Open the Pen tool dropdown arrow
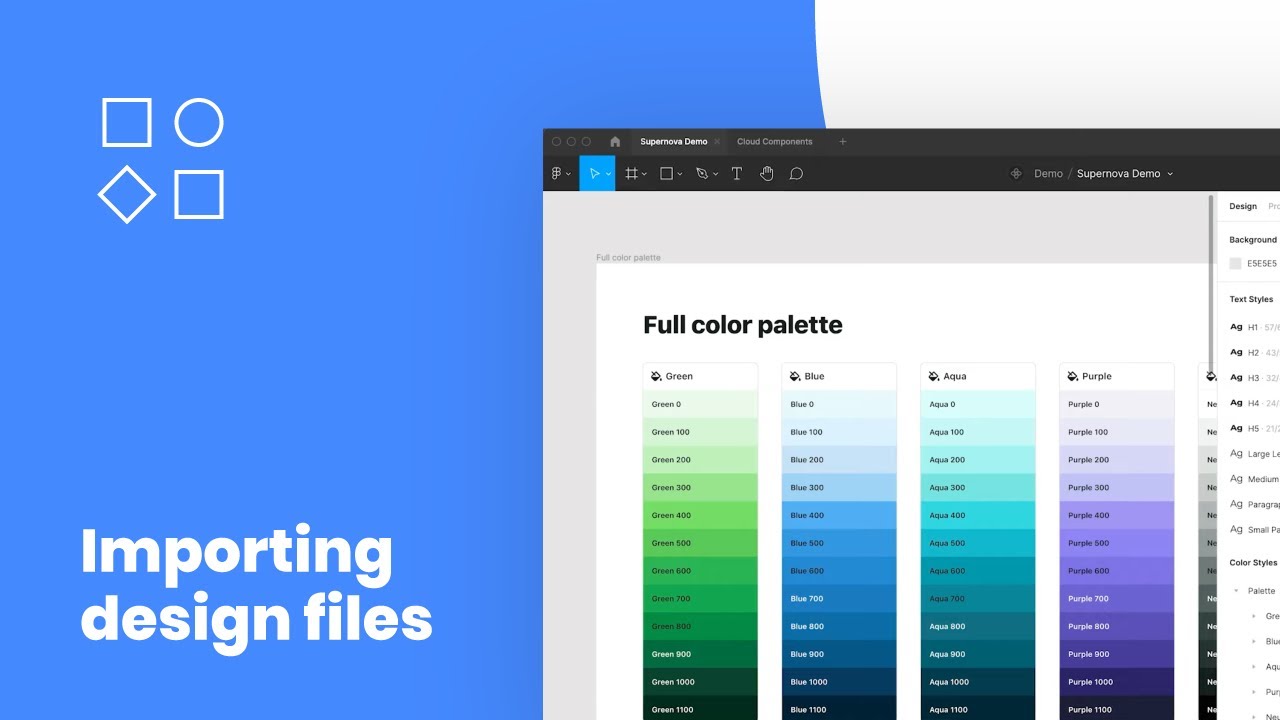 [715, 174]
